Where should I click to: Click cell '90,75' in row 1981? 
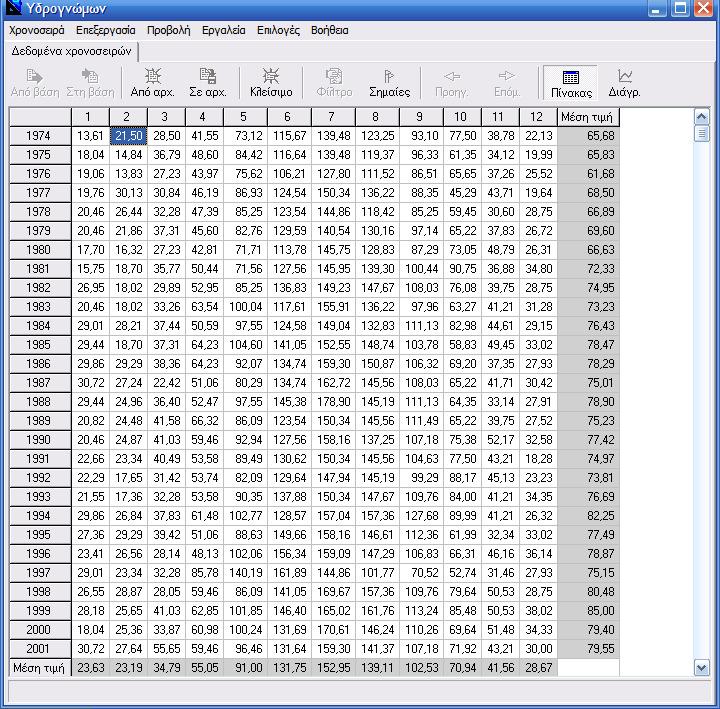coord(462,269)
